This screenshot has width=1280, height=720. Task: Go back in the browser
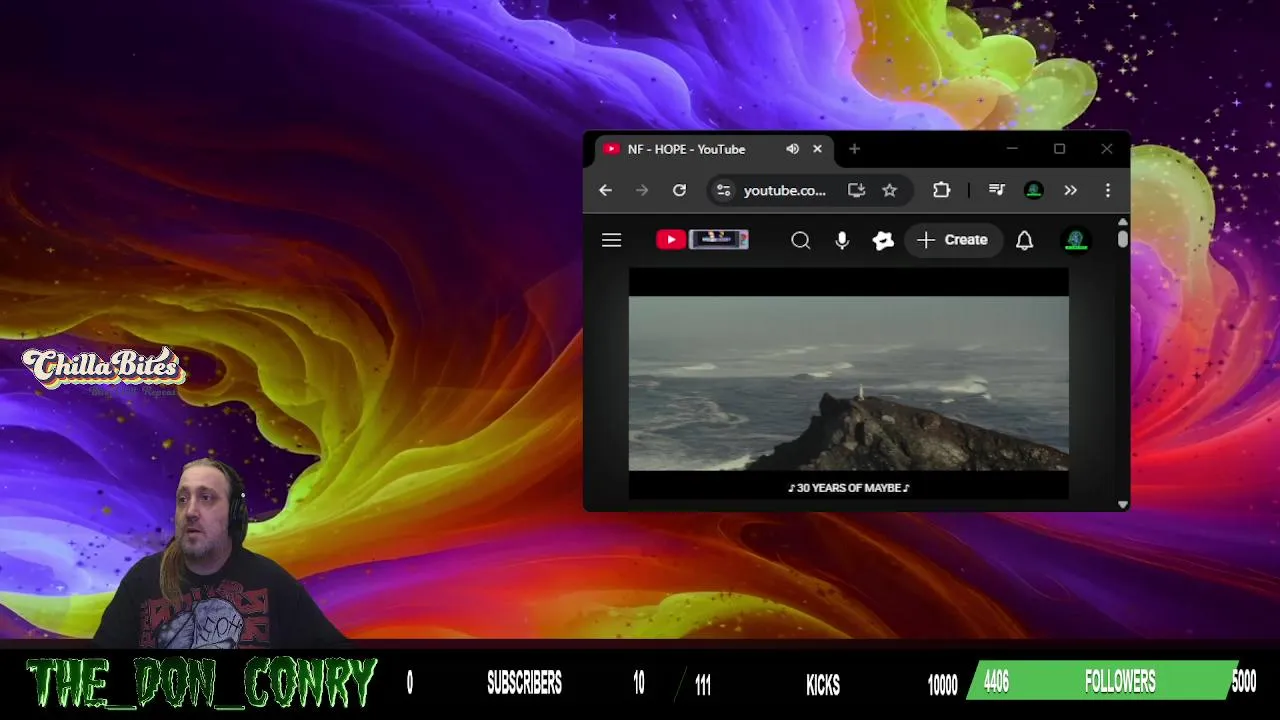[605, 190]
